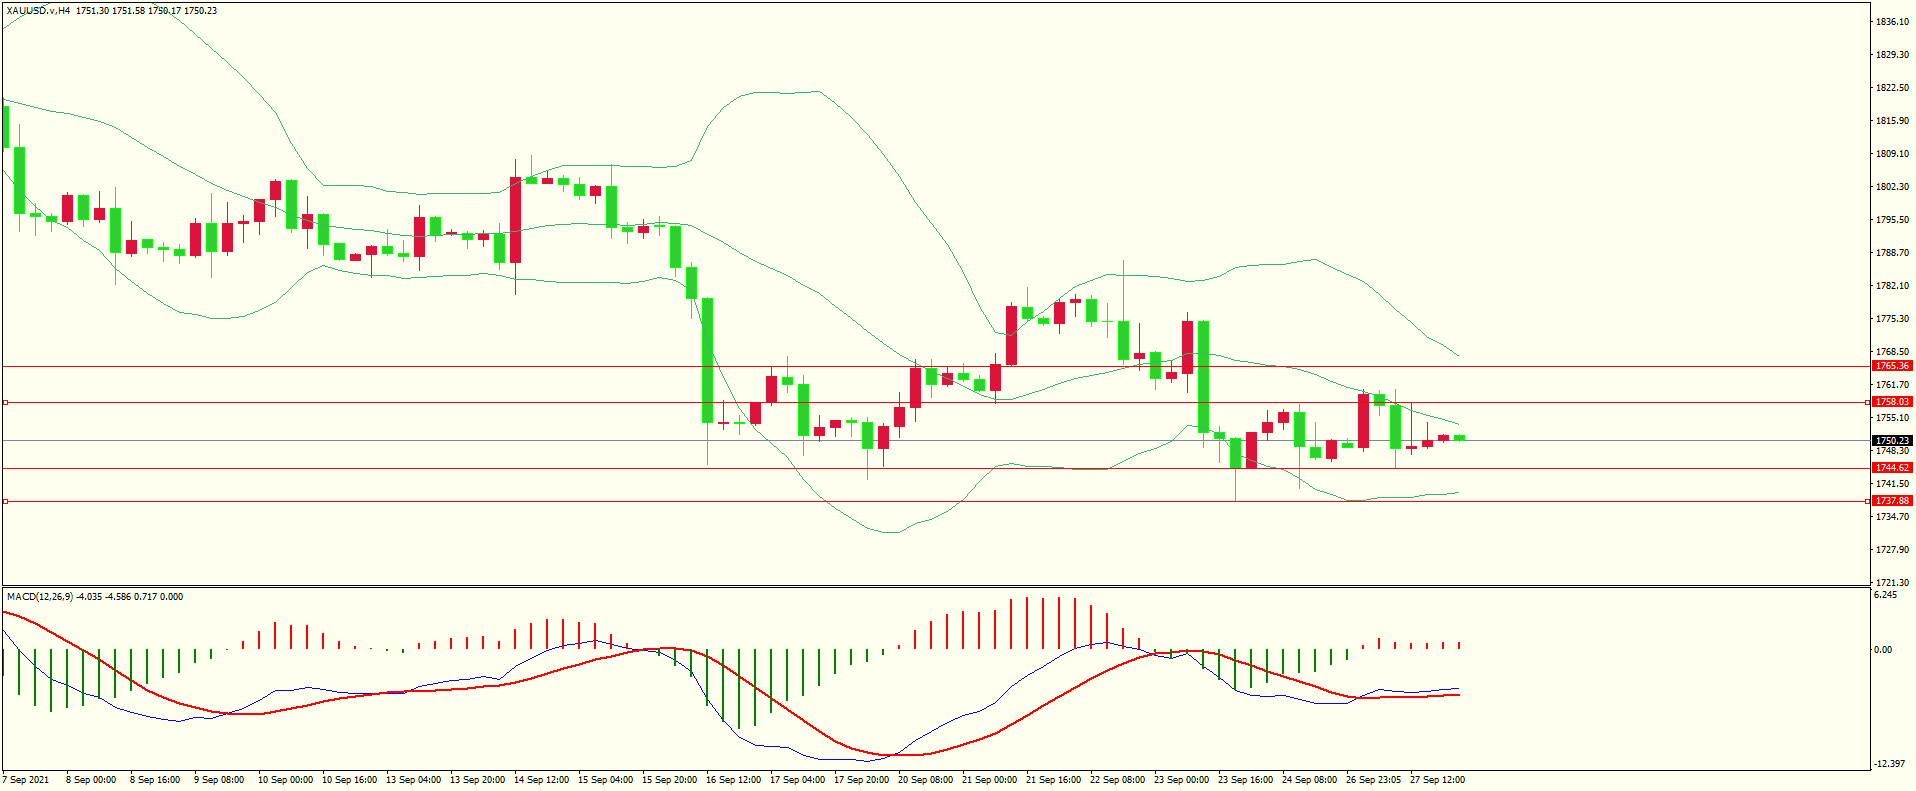The width and height of the screenshot is (1916, 791).
Task: Click the 27 Sep 12:00 time label
Action: pos(1437,780)
